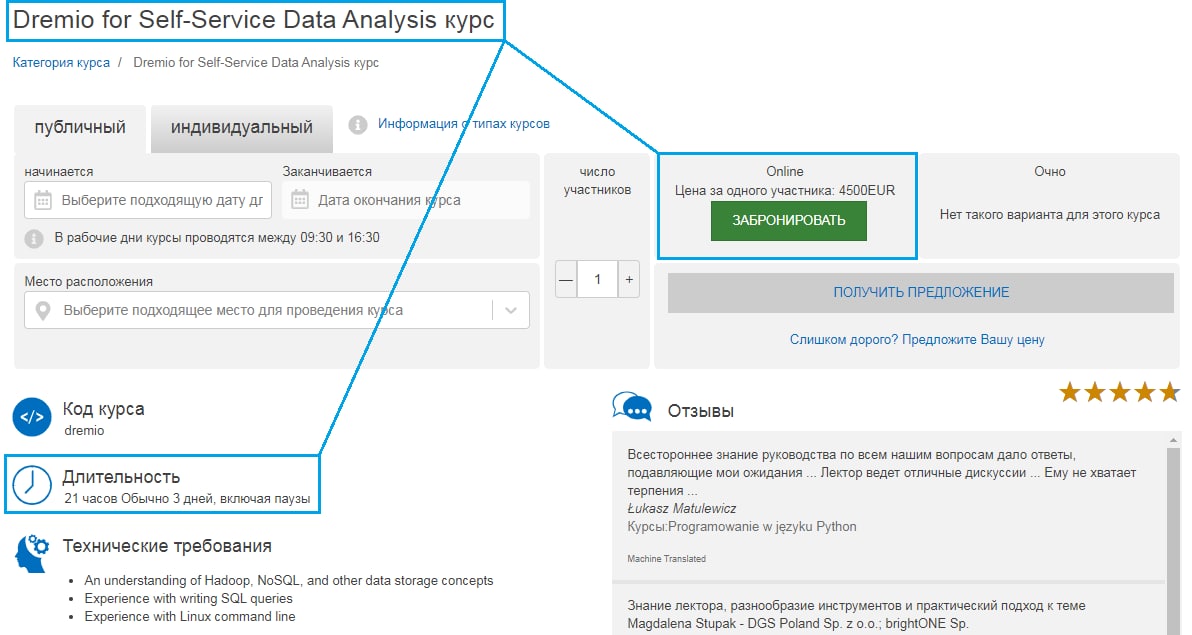Click the calendar icon in start date field
The image size is (1192, 635).
(x=43, y=201)
